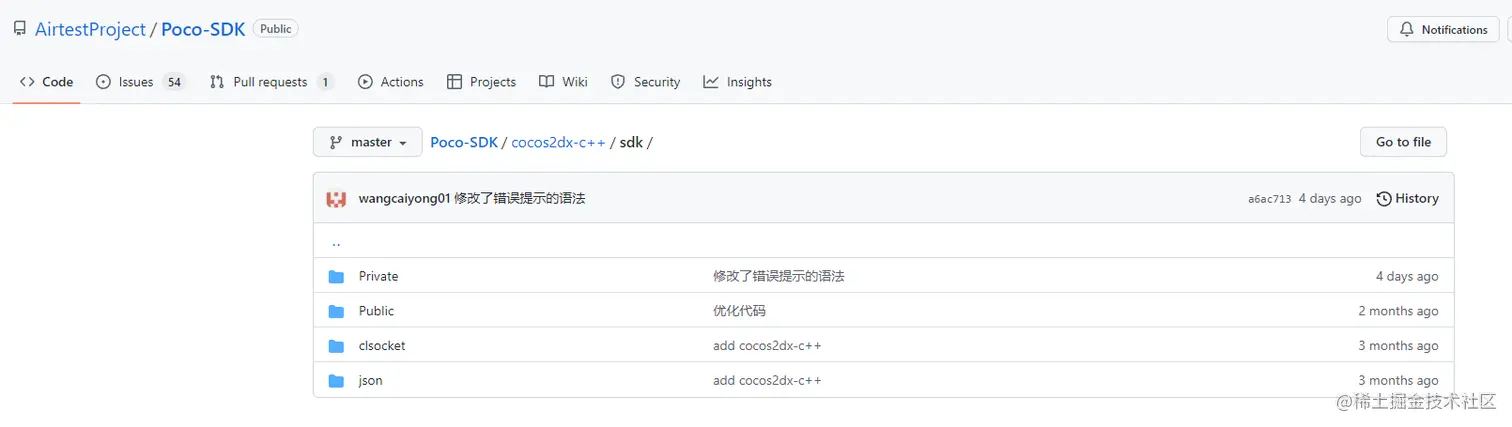Click the Projects table icon

455,82
